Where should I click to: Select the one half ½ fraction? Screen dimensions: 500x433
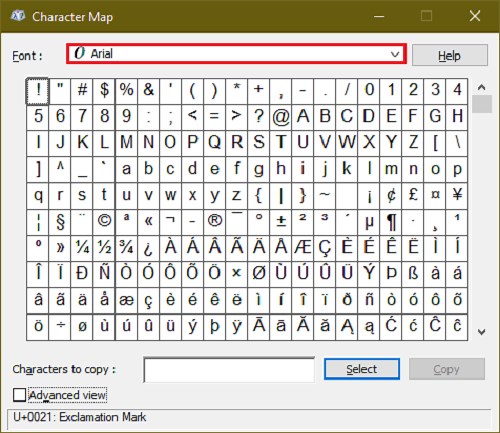104,248
